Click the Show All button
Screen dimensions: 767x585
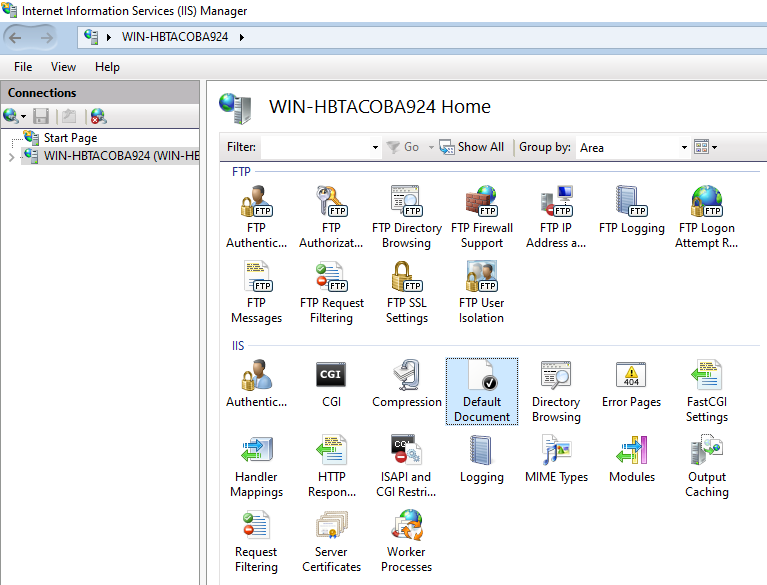click(472, 147)
